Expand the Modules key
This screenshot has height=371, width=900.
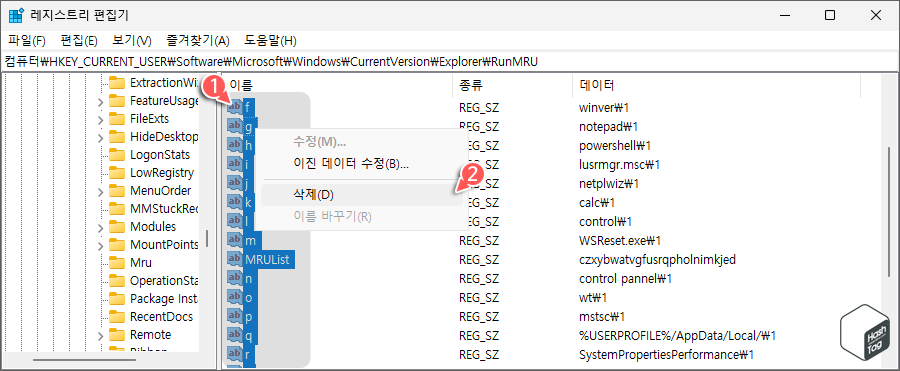pos(100,227)
